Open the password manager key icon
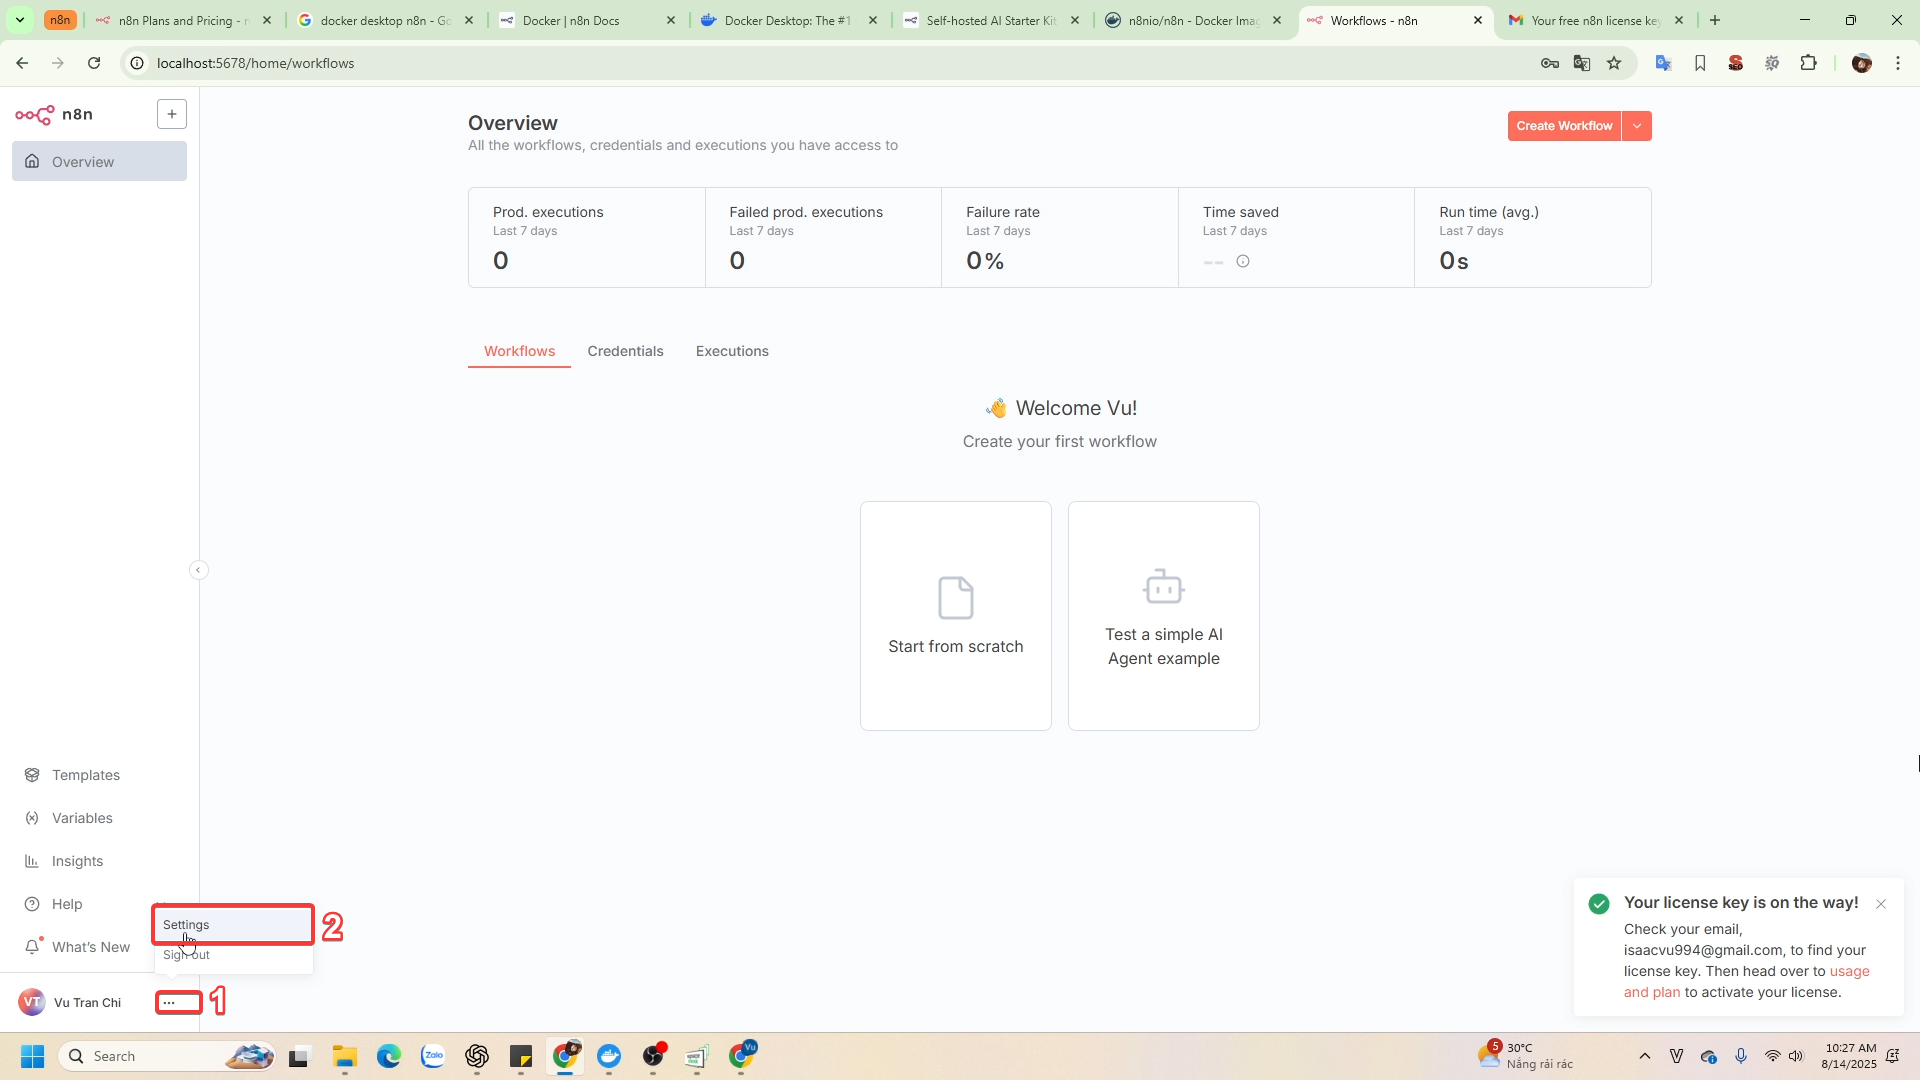1920x1080 pixels. (1550, 63)
